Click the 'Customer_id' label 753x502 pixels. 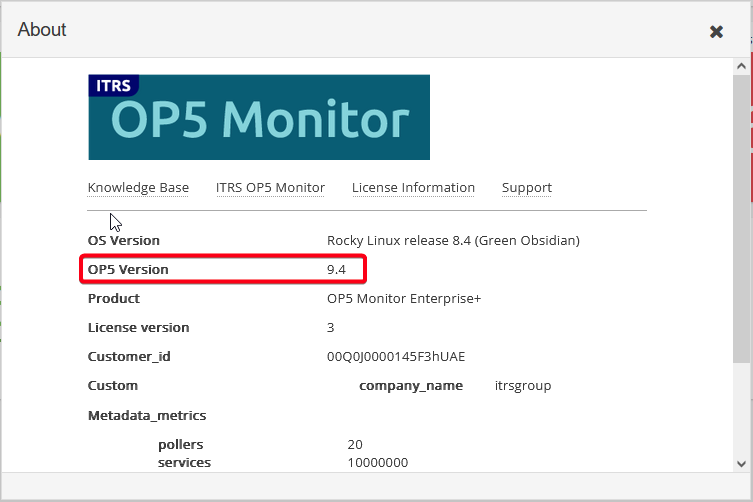129,356
